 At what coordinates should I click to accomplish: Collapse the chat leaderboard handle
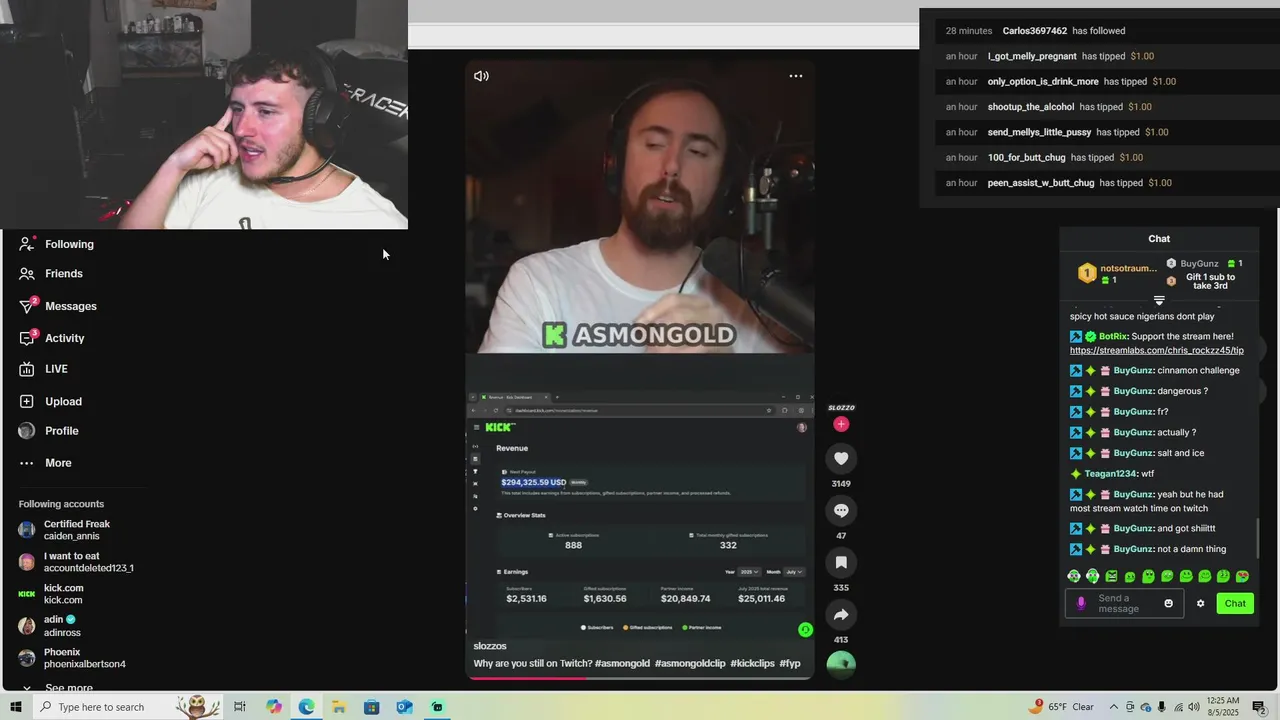[x=1159, y=300]
